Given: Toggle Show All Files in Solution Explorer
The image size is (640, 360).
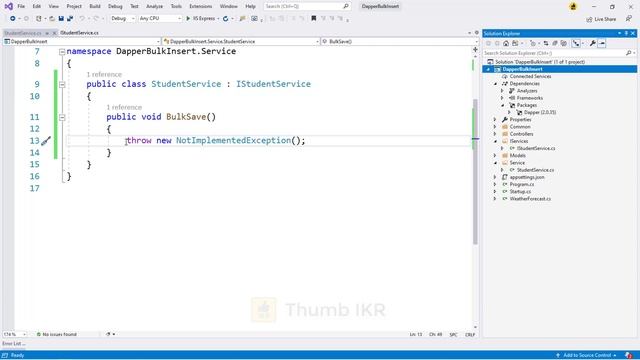Looking at the screenshot, I should (x=564, y=43).
